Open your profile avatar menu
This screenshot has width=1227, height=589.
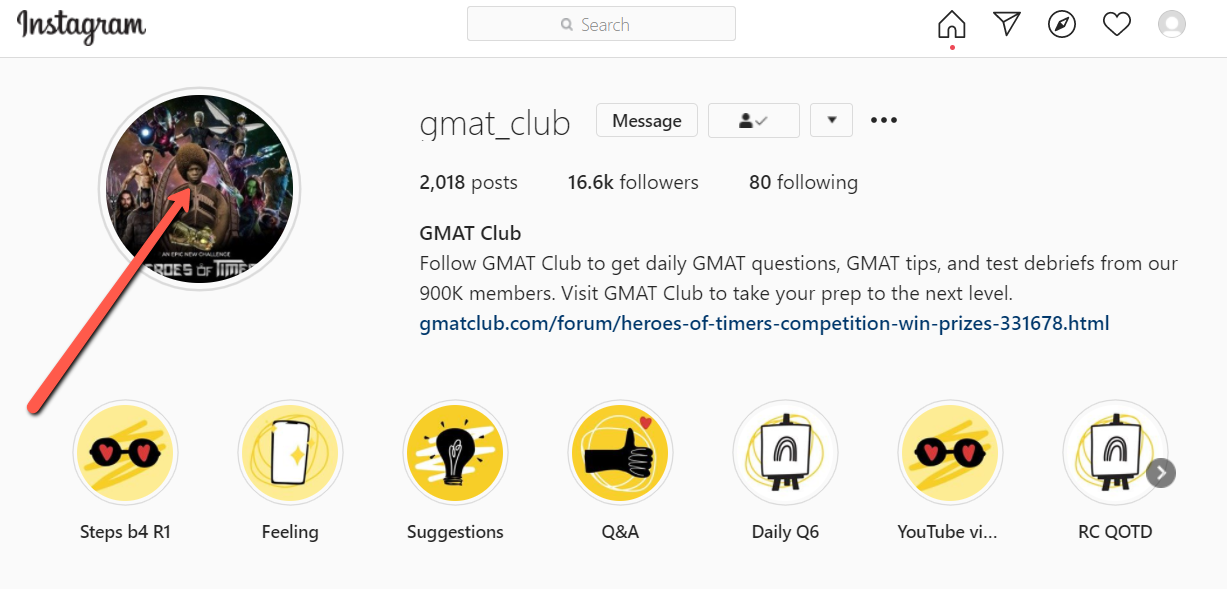click(x=1171, y=24)
